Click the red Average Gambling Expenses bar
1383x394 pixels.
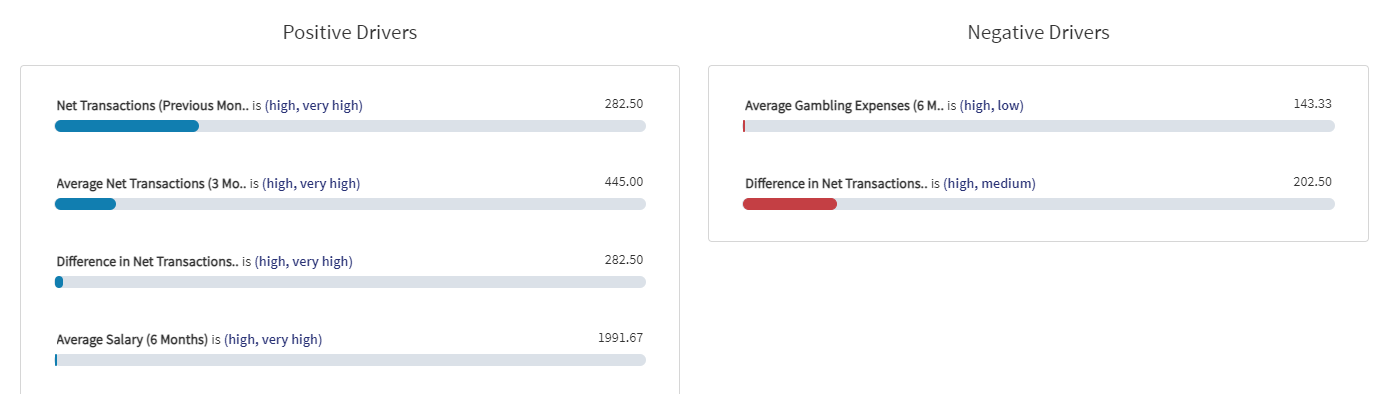tap(744, 126)
